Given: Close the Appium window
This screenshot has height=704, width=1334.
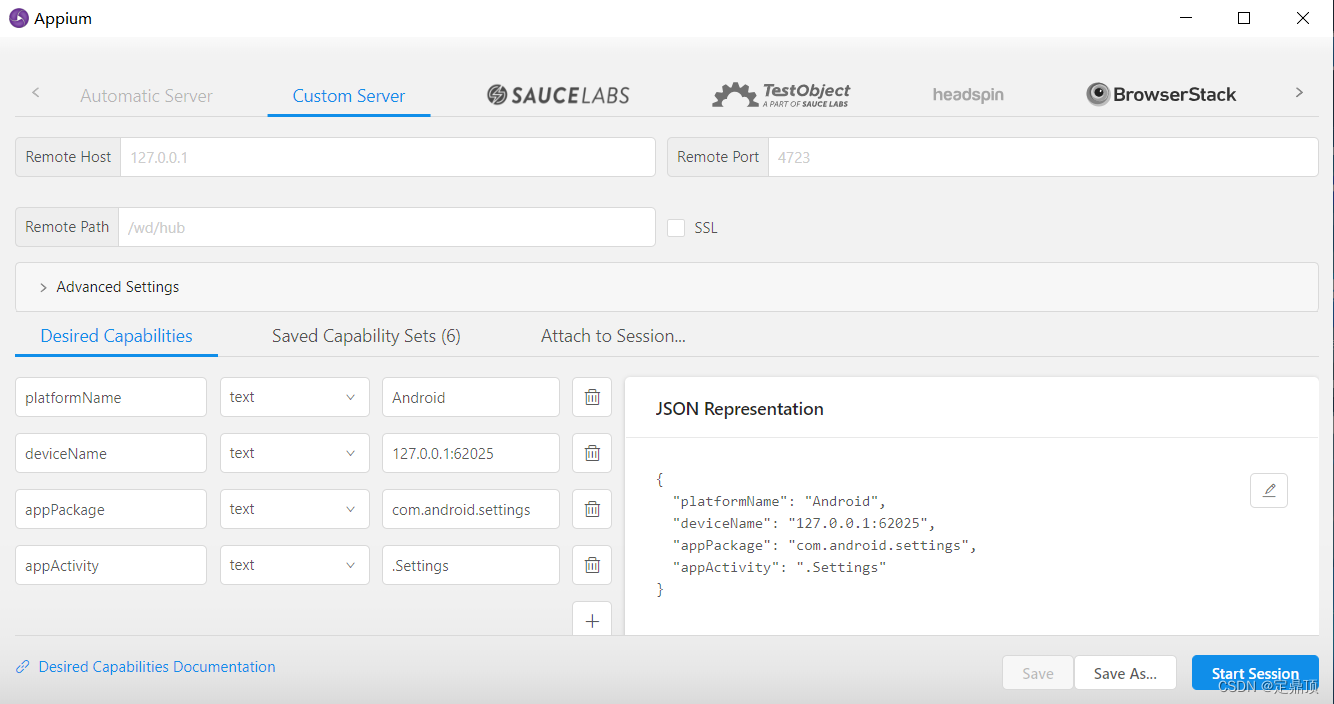Looking at the screenshot, I should 1303,18.
